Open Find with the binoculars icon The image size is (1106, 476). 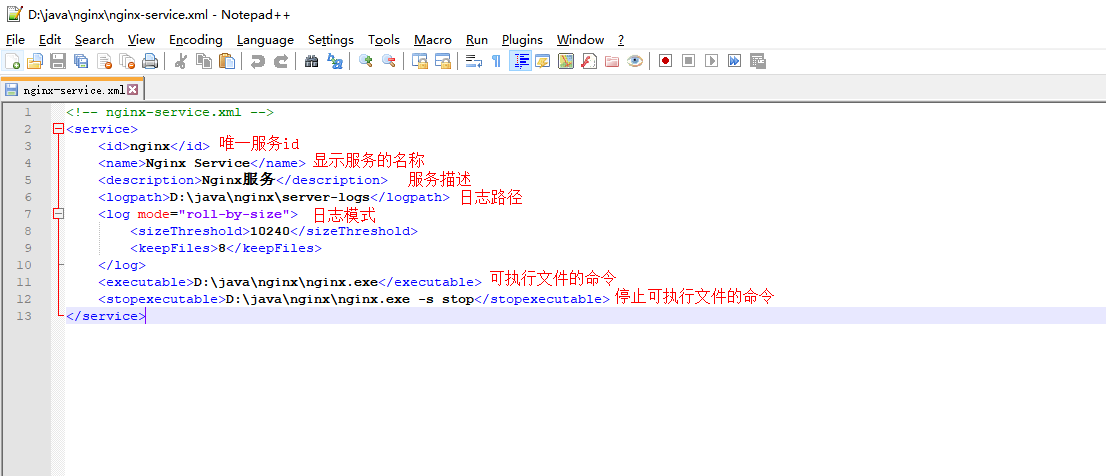[312, 61]
